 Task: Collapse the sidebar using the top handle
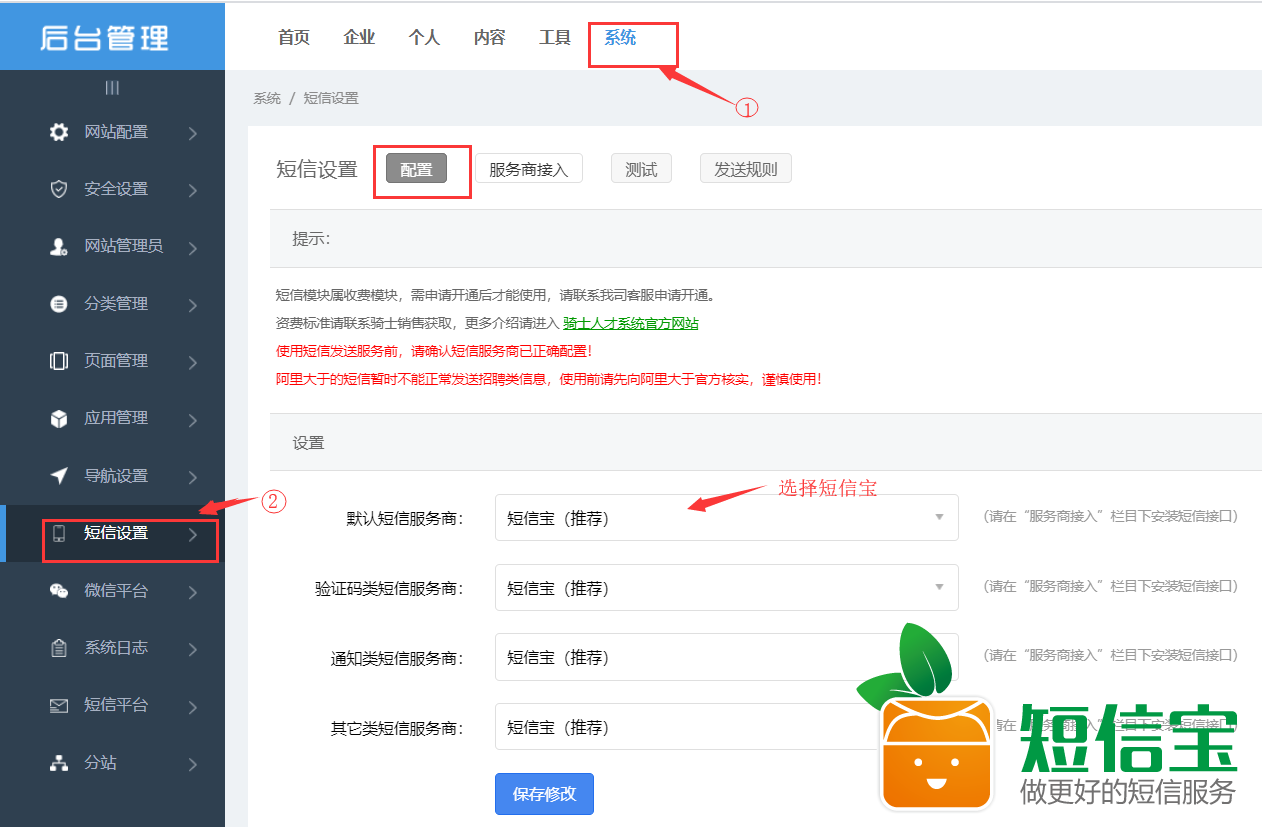(x=112, y=88)
